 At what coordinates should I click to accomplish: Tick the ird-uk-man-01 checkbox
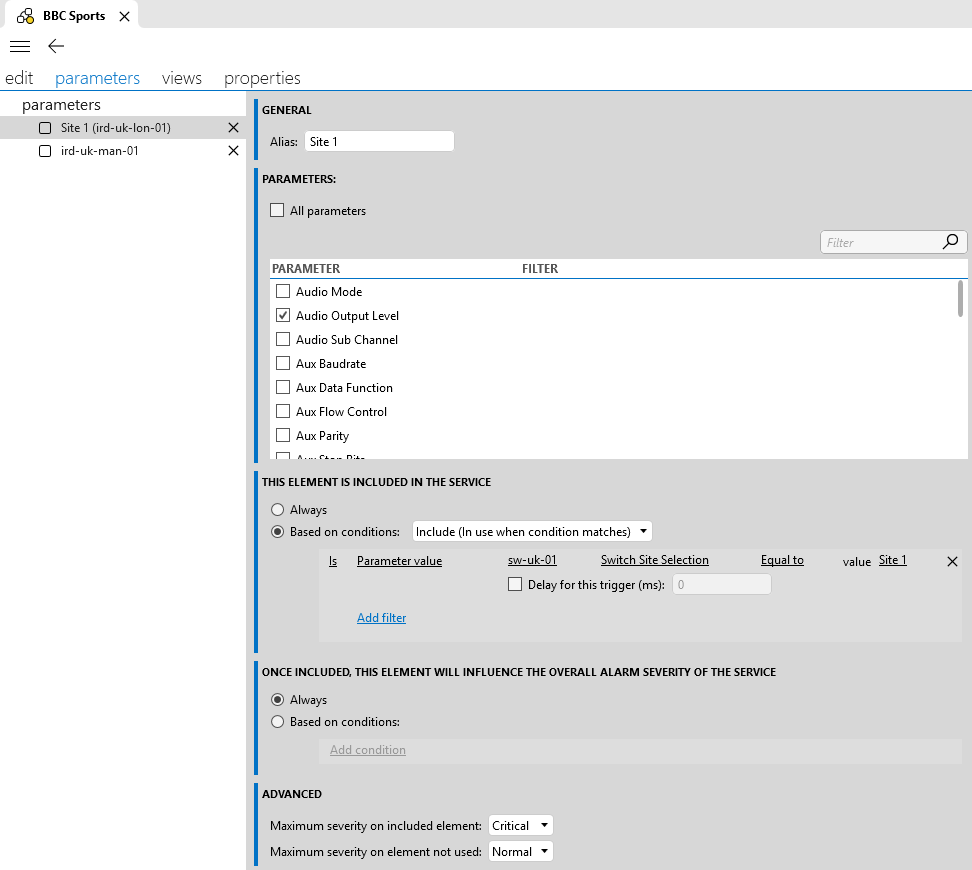click(x=45, y=151)
